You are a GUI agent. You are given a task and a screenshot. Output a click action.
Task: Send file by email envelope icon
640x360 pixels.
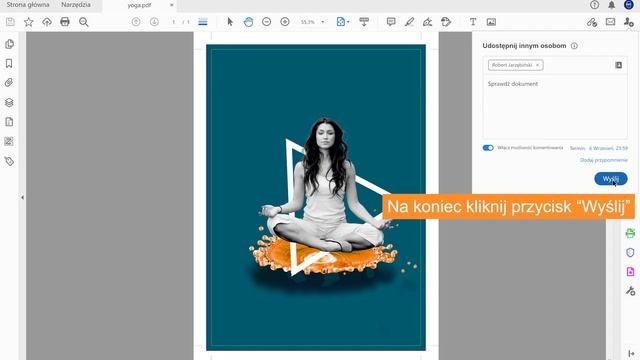[x=610, y=22]
